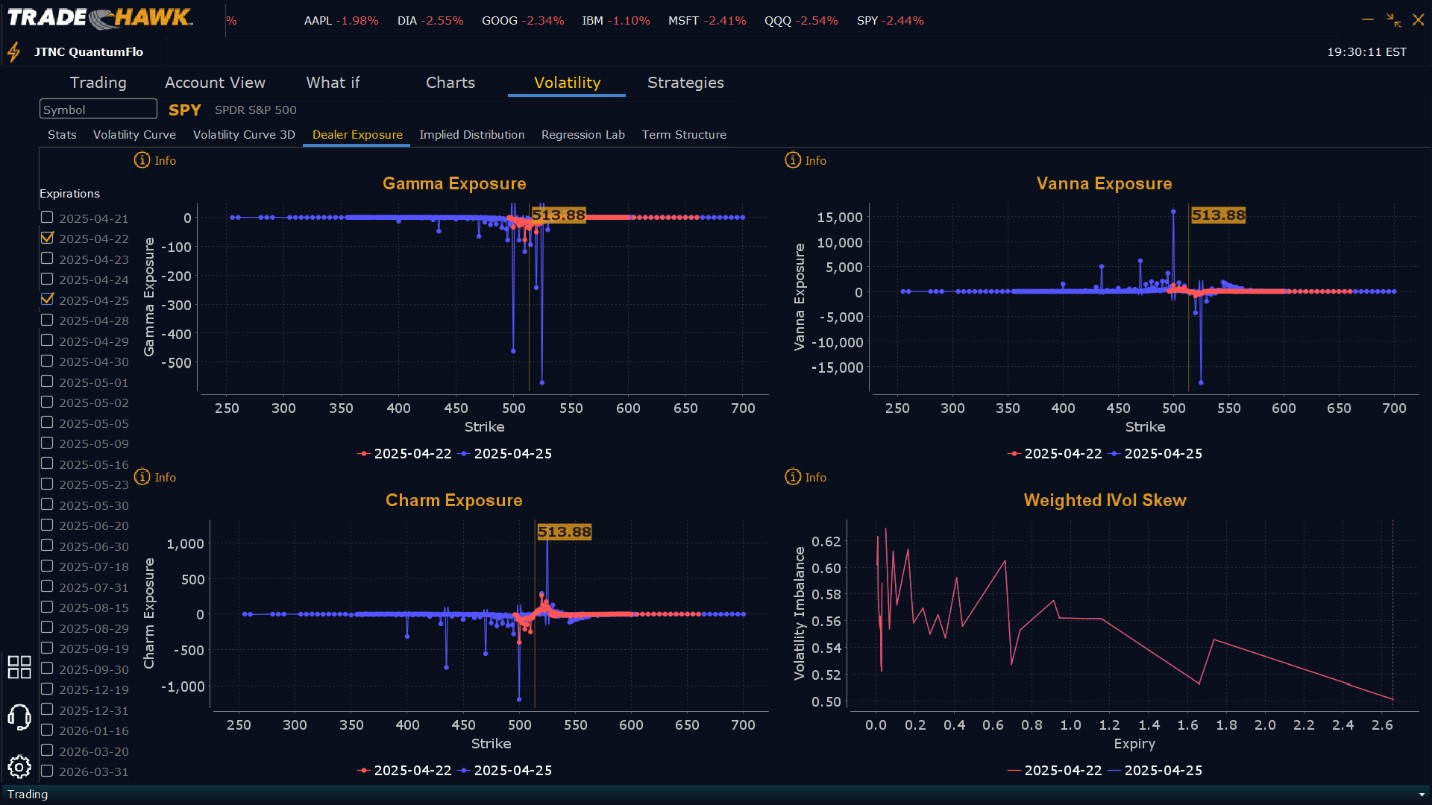
Task: Click the GOOG -2.34% ticker
Action: [523, 21]
